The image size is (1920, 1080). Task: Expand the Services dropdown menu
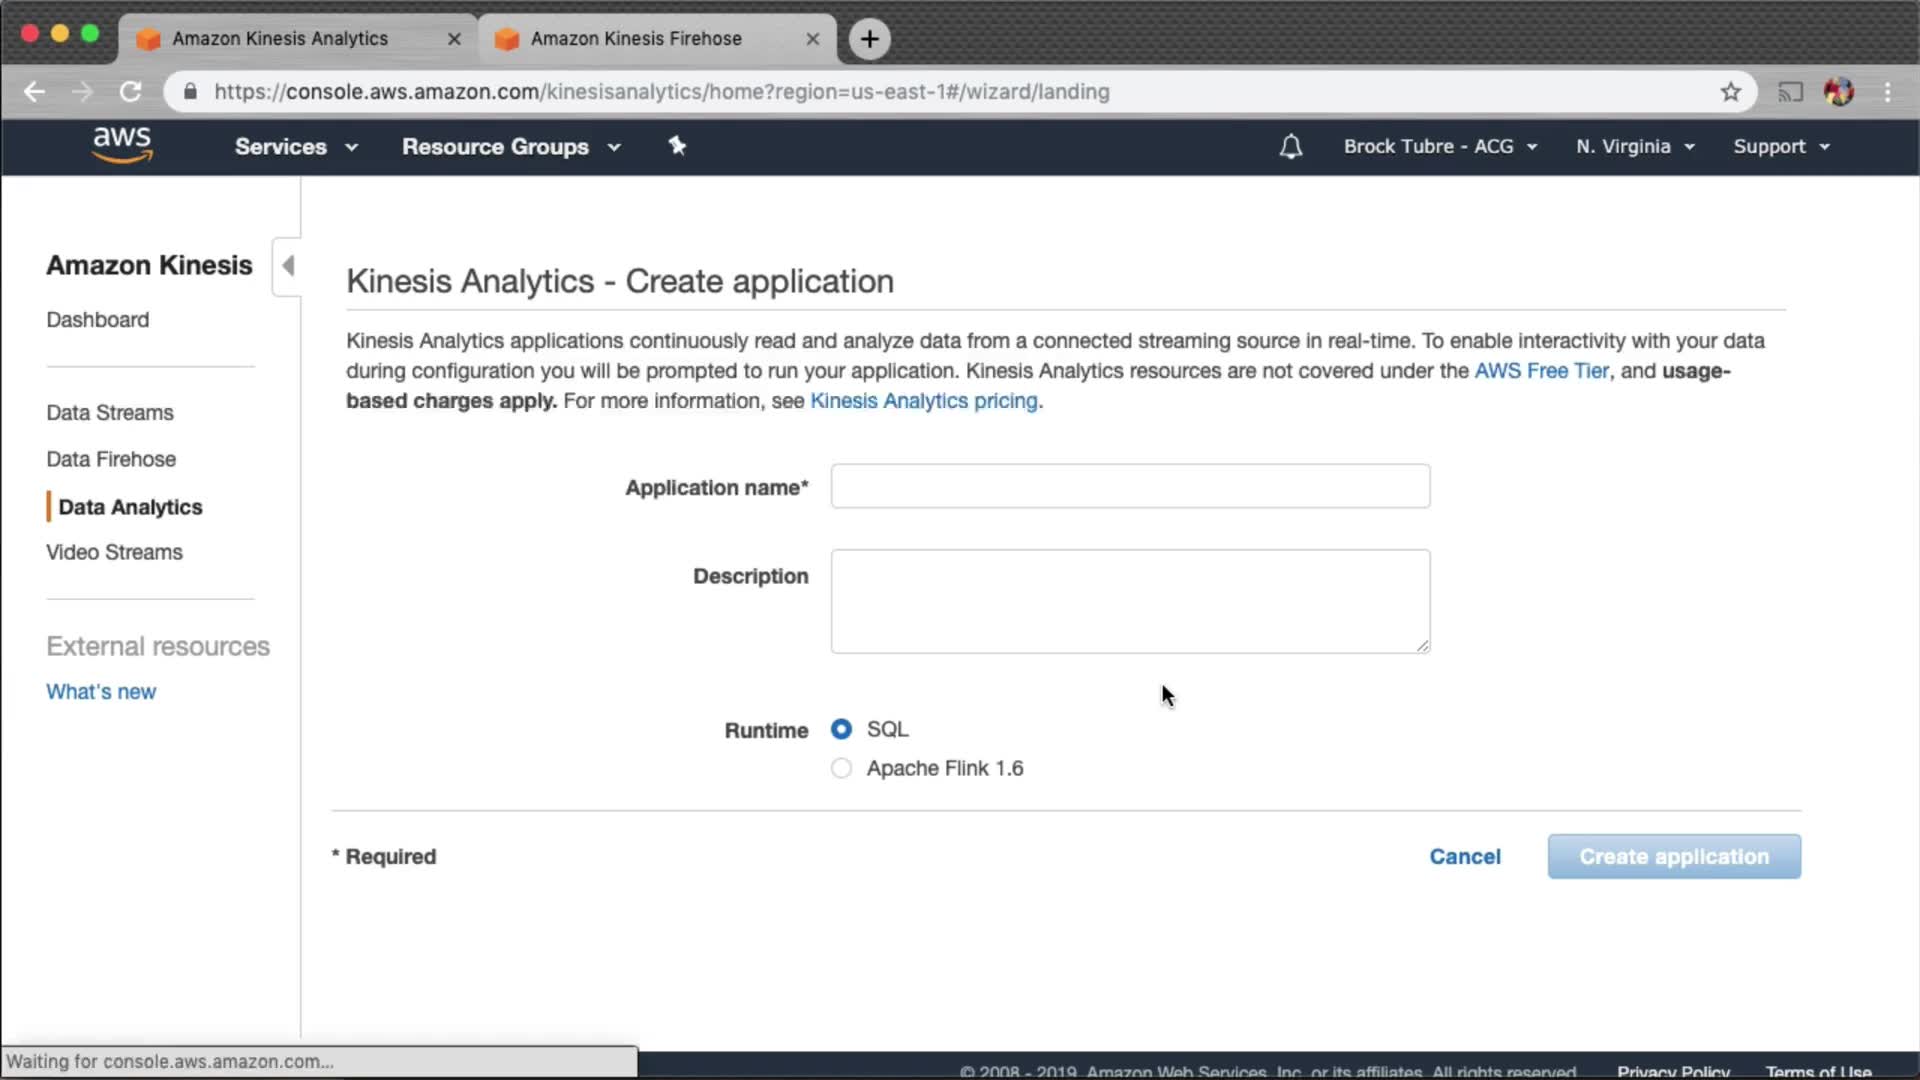pos(296,147)
